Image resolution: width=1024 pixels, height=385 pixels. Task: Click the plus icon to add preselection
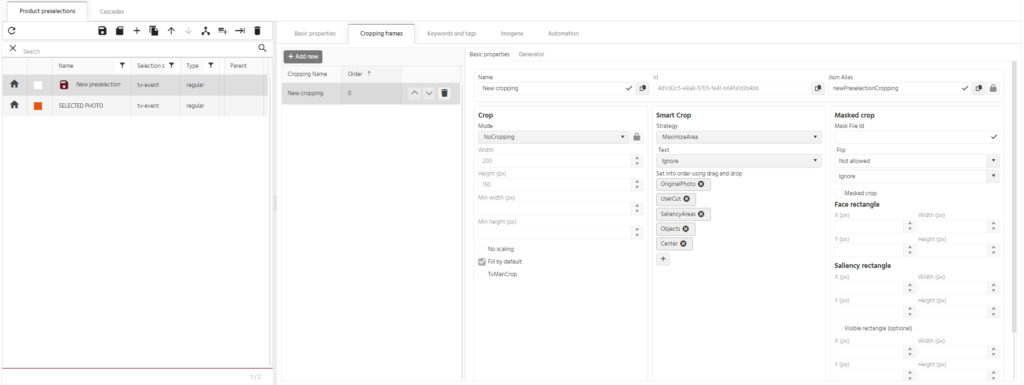(x=136, y=31)
